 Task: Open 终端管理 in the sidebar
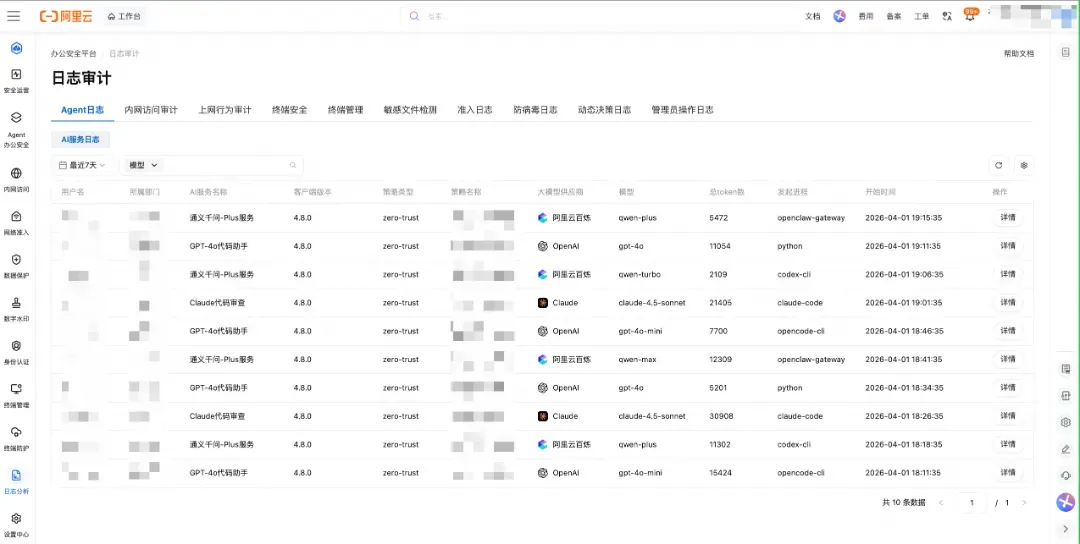point(17,396)
